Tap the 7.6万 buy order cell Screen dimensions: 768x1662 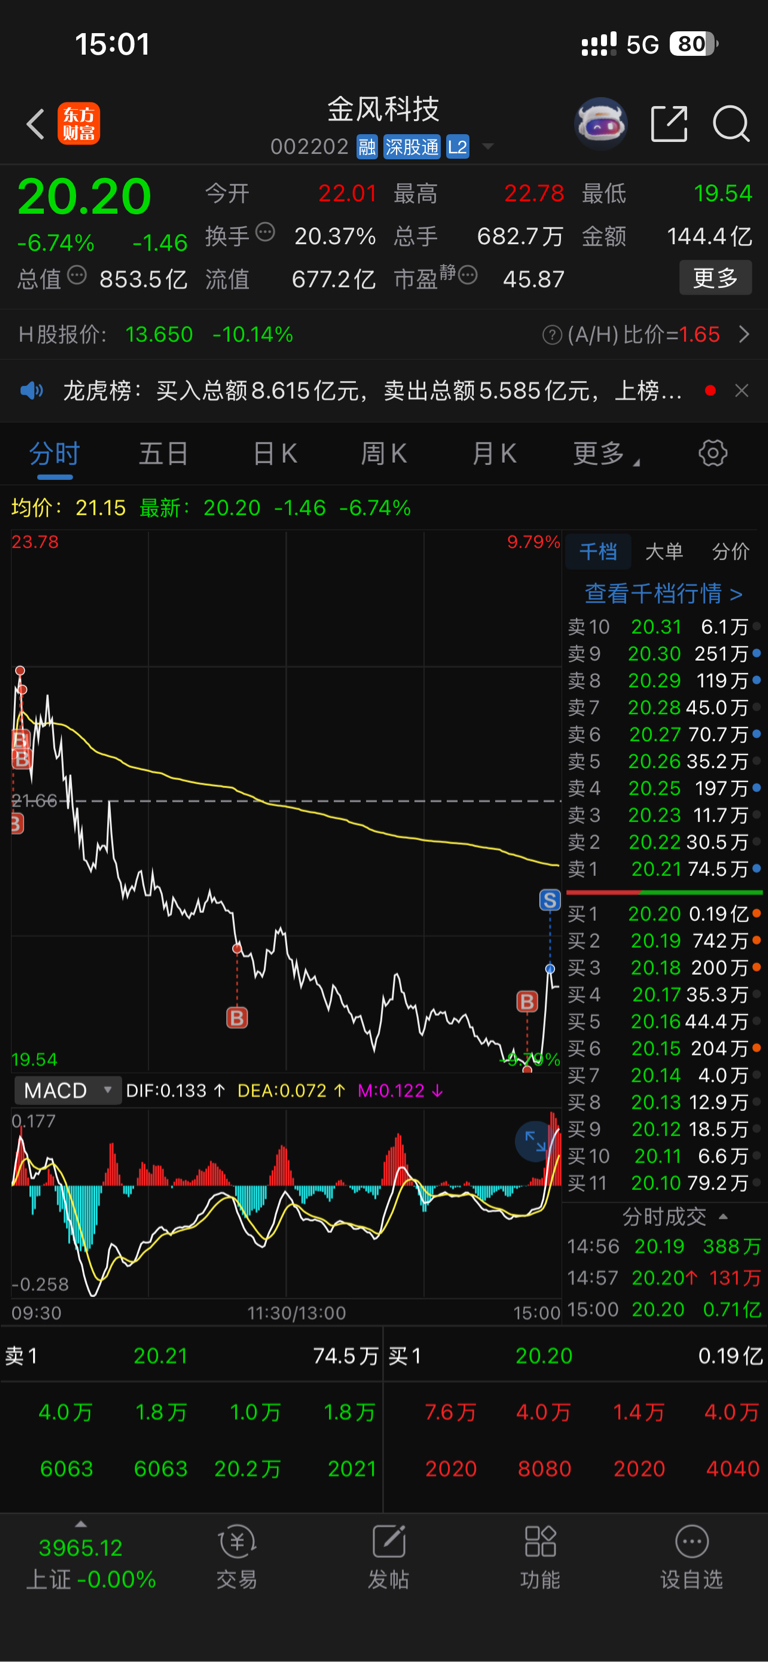pyautogui.click(x=451, y=1412)
